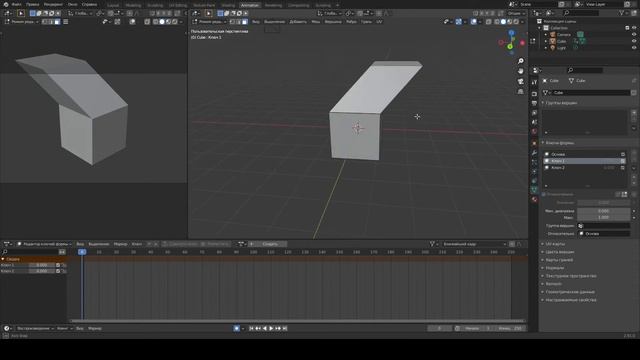Open the World properties tab icon
Image resolution: width=640 pixels, height=360 pixels.
click(534, 131)
